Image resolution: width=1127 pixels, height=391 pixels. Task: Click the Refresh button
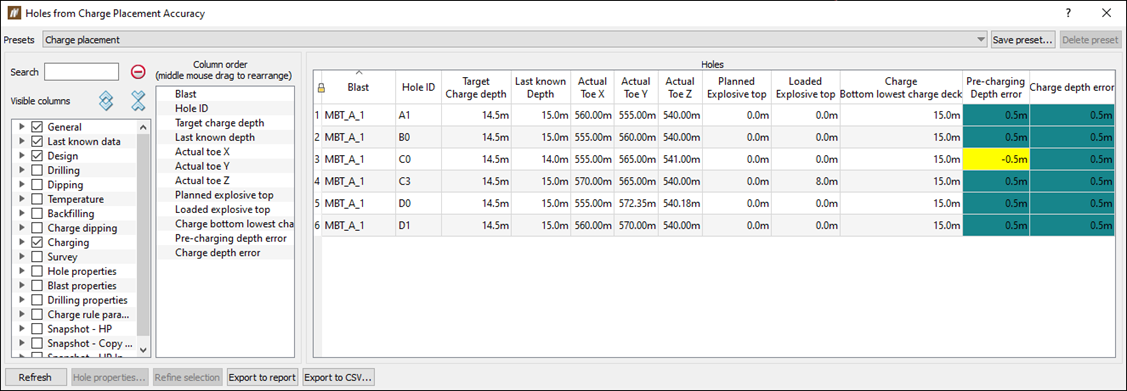35,377
